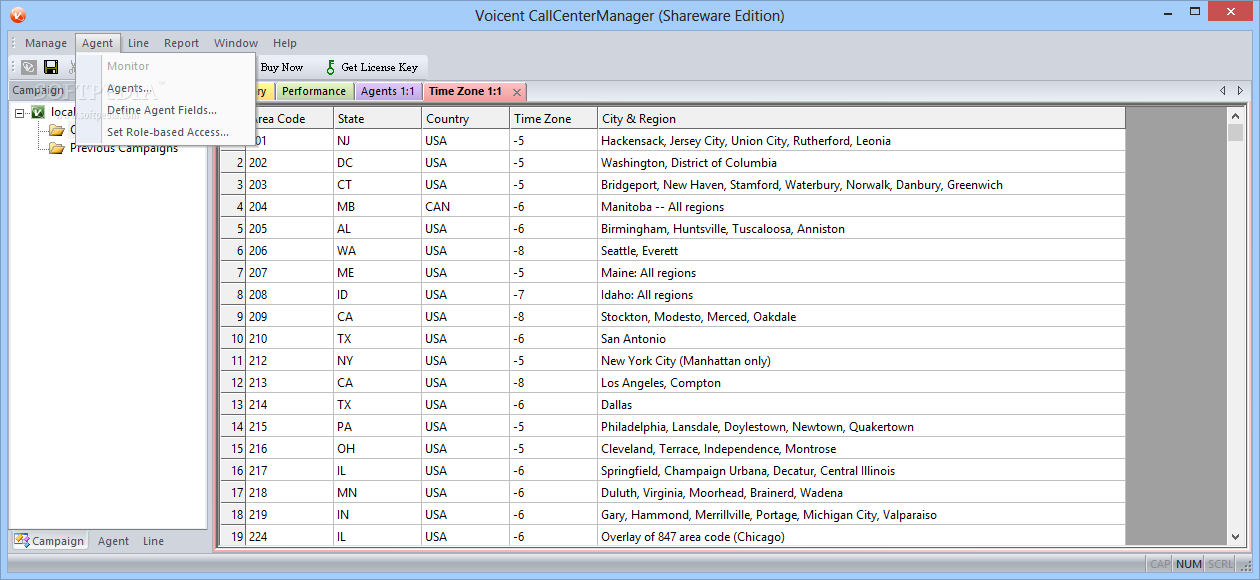Open the Manage menu
Screen dimensions: 1260x580
coord(46,43)
